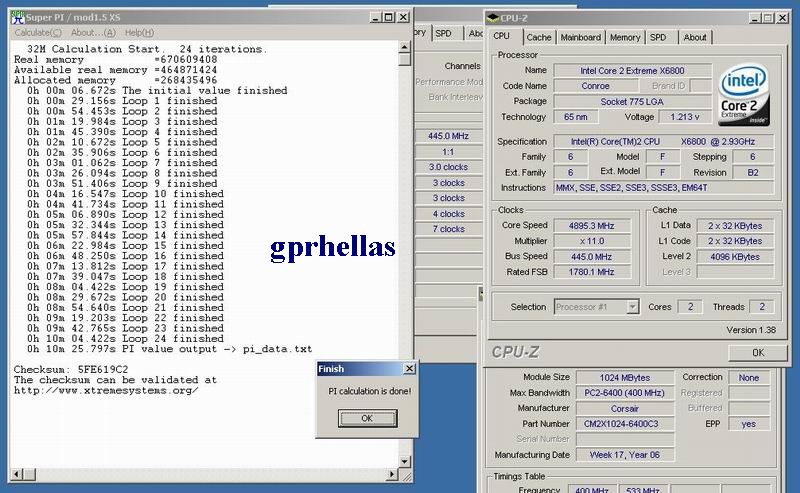800x493 pixels.
Task: Click the 1:1 FSB:DRAM ratio value
Action: tap(448, 152)
